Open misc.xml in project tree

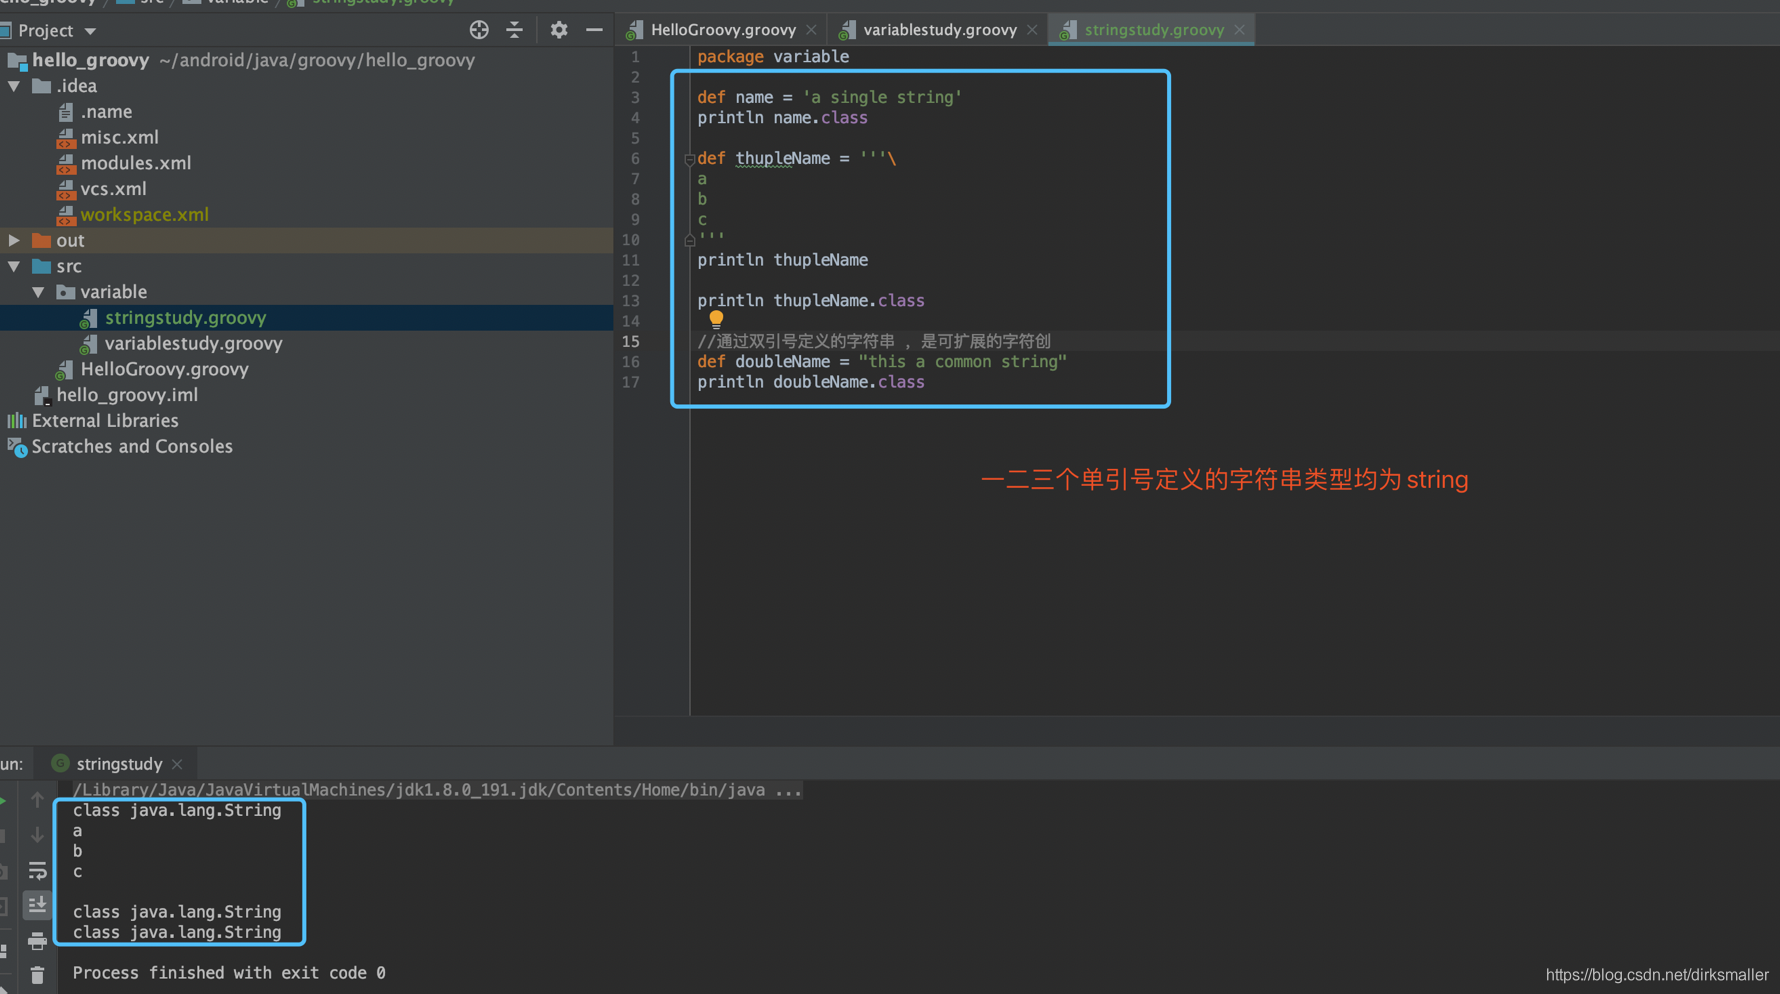tap(119, 138)
